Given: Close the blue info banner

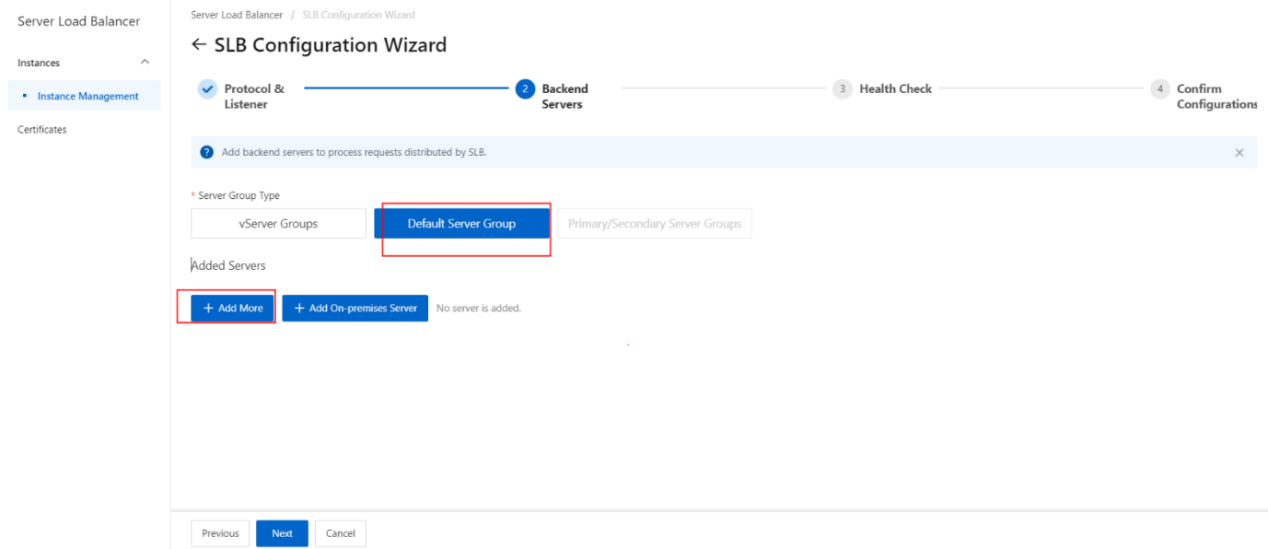Looking at the screenshot, I should pyautogui.click(x=1239, y=153).
